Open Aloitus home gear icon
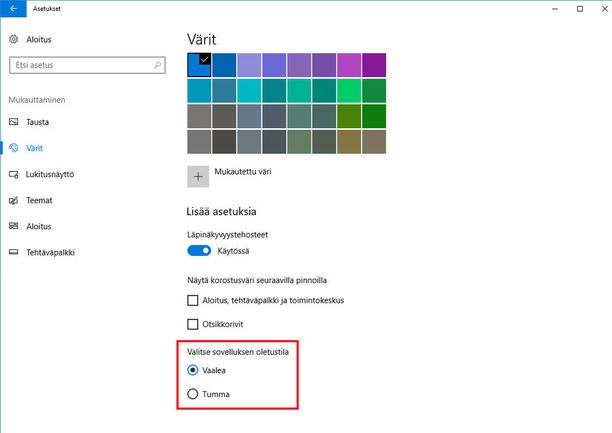The height and width of the screenshot is (433, 612). tap(14, 39)
